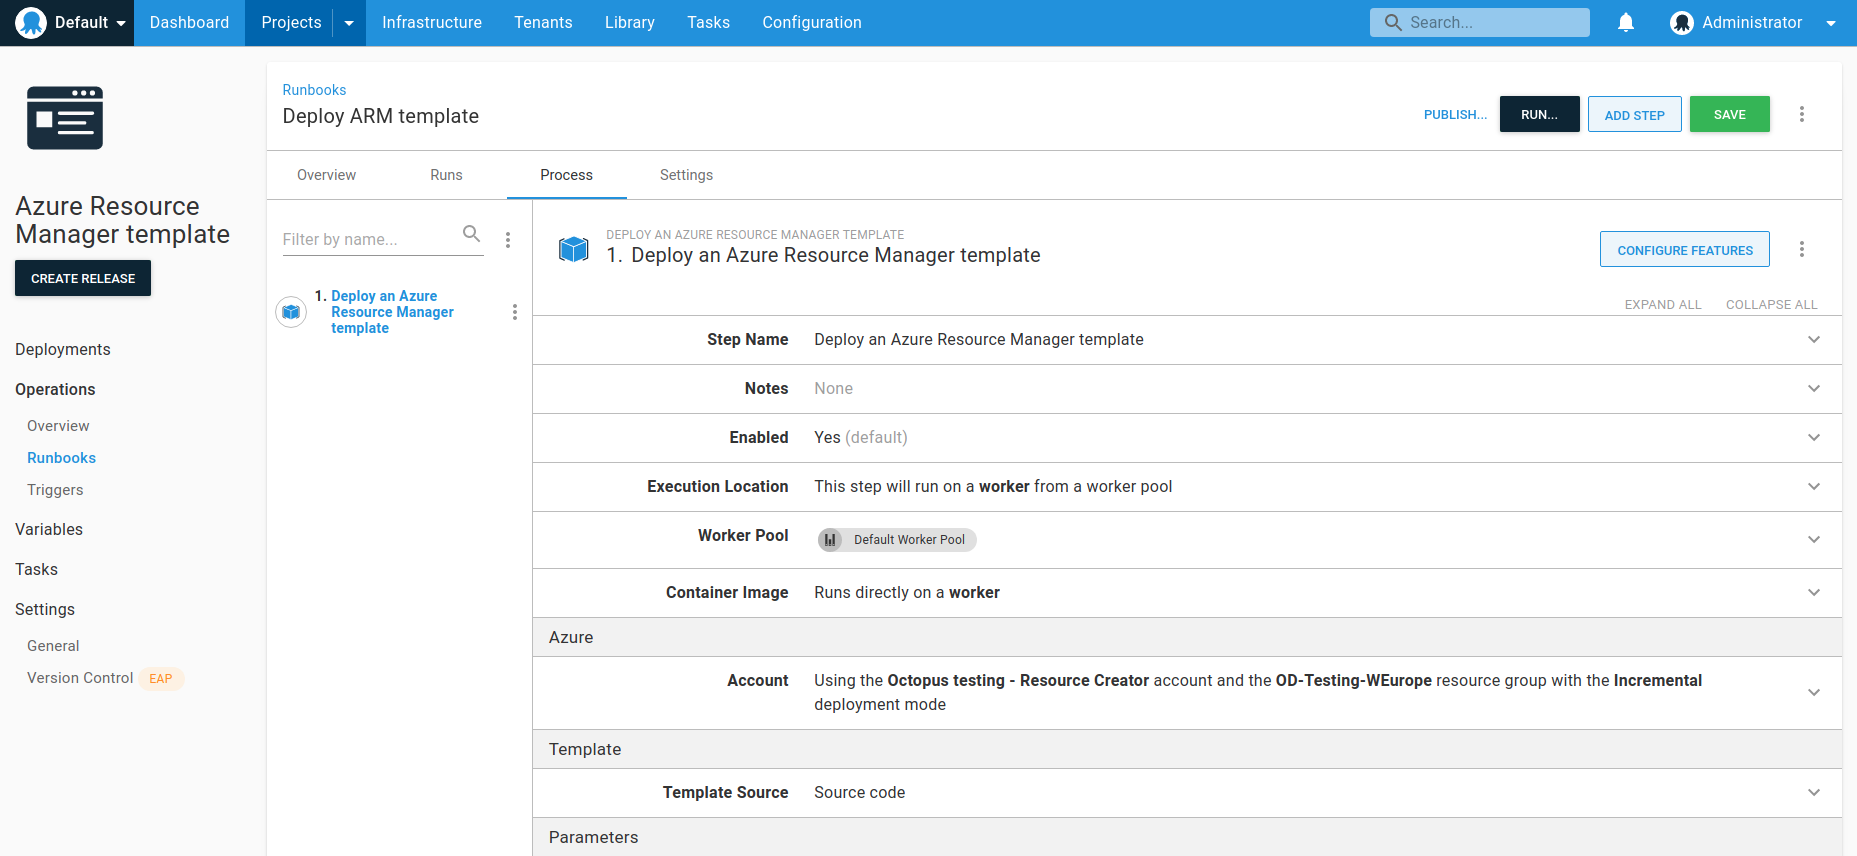Open Runbooks in the sidebar
1857x856 pixels.
[61, 458]
